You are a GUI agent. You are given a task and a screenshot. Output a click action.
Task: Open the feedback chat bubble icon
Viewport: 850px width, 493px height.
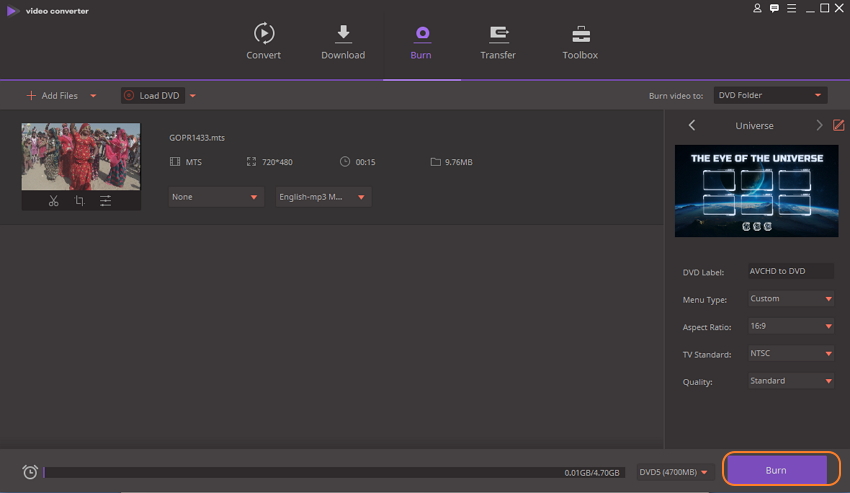(774, 8)
